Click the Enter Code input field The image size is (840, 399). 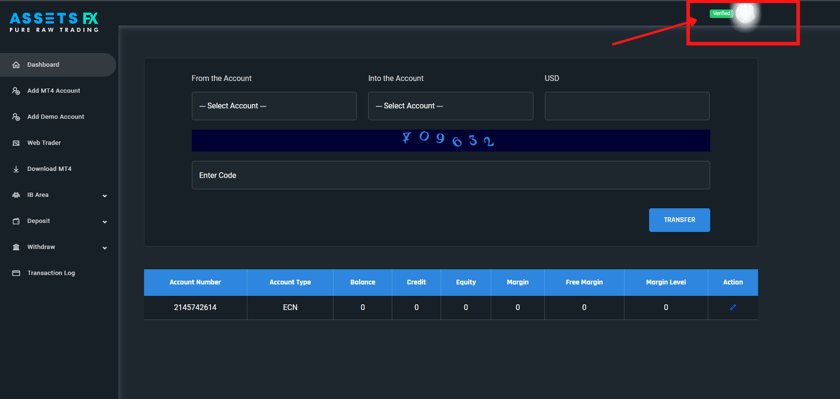click(451, 175)
